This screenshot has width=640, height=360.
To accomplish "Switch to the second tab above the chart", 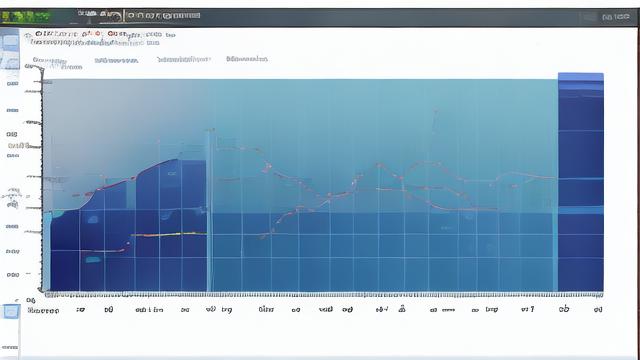I will [116, 60].
